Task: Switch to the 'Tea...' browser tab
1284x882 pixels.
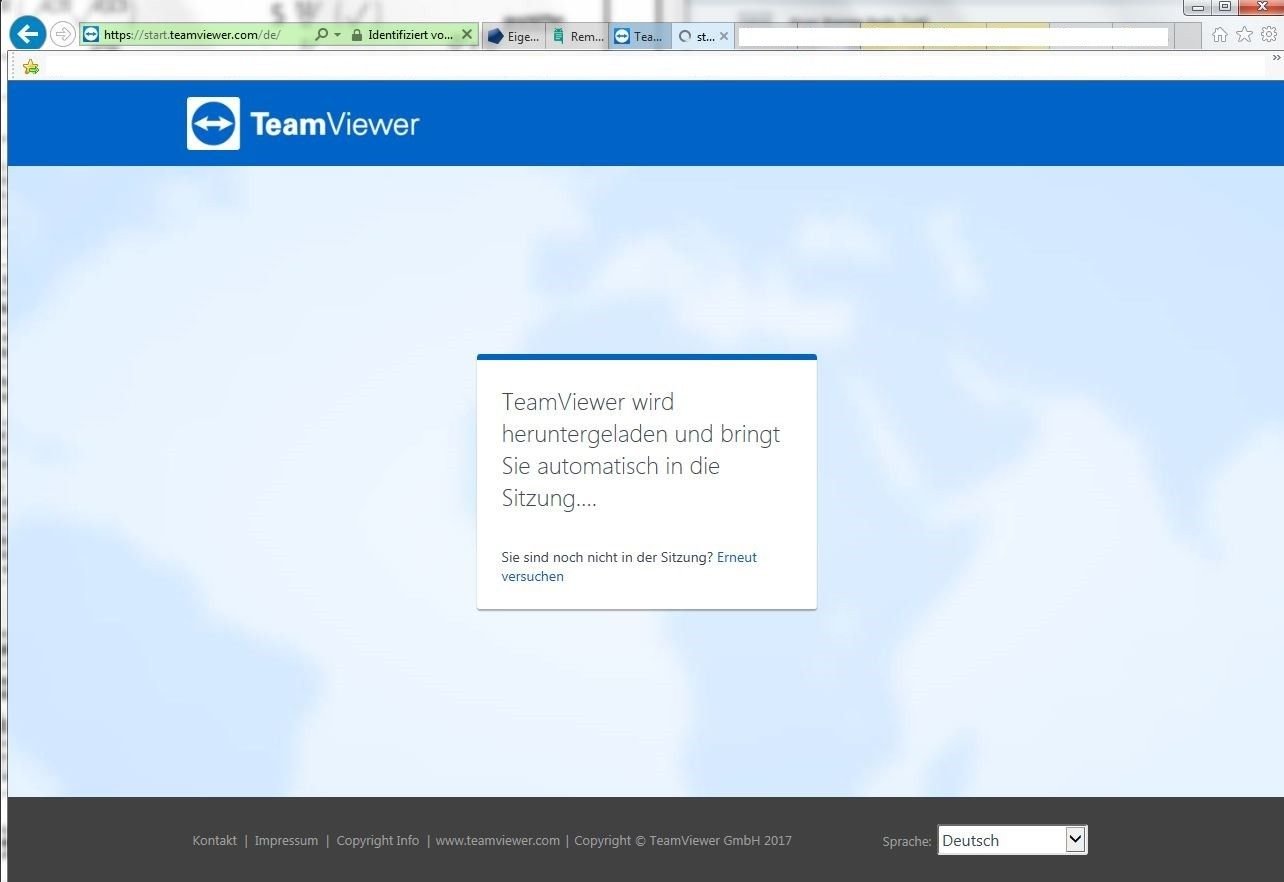Action: (639, 36)
